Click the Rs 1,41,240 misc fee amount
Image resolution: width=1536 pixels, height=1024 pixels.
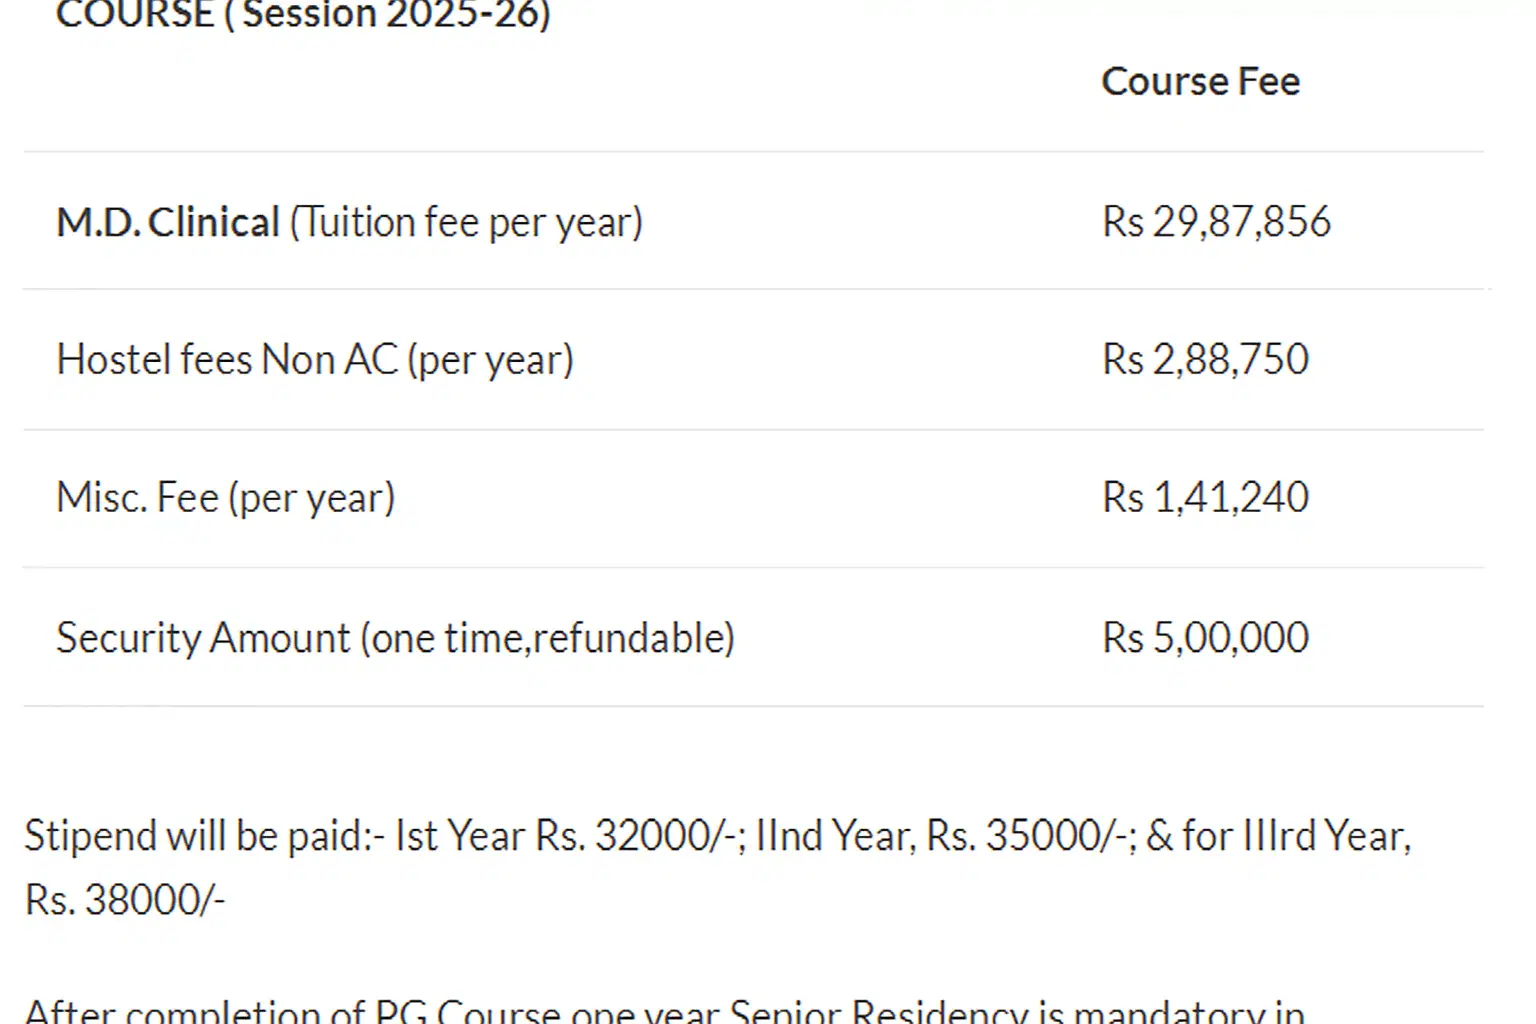tap(1205, 498)
